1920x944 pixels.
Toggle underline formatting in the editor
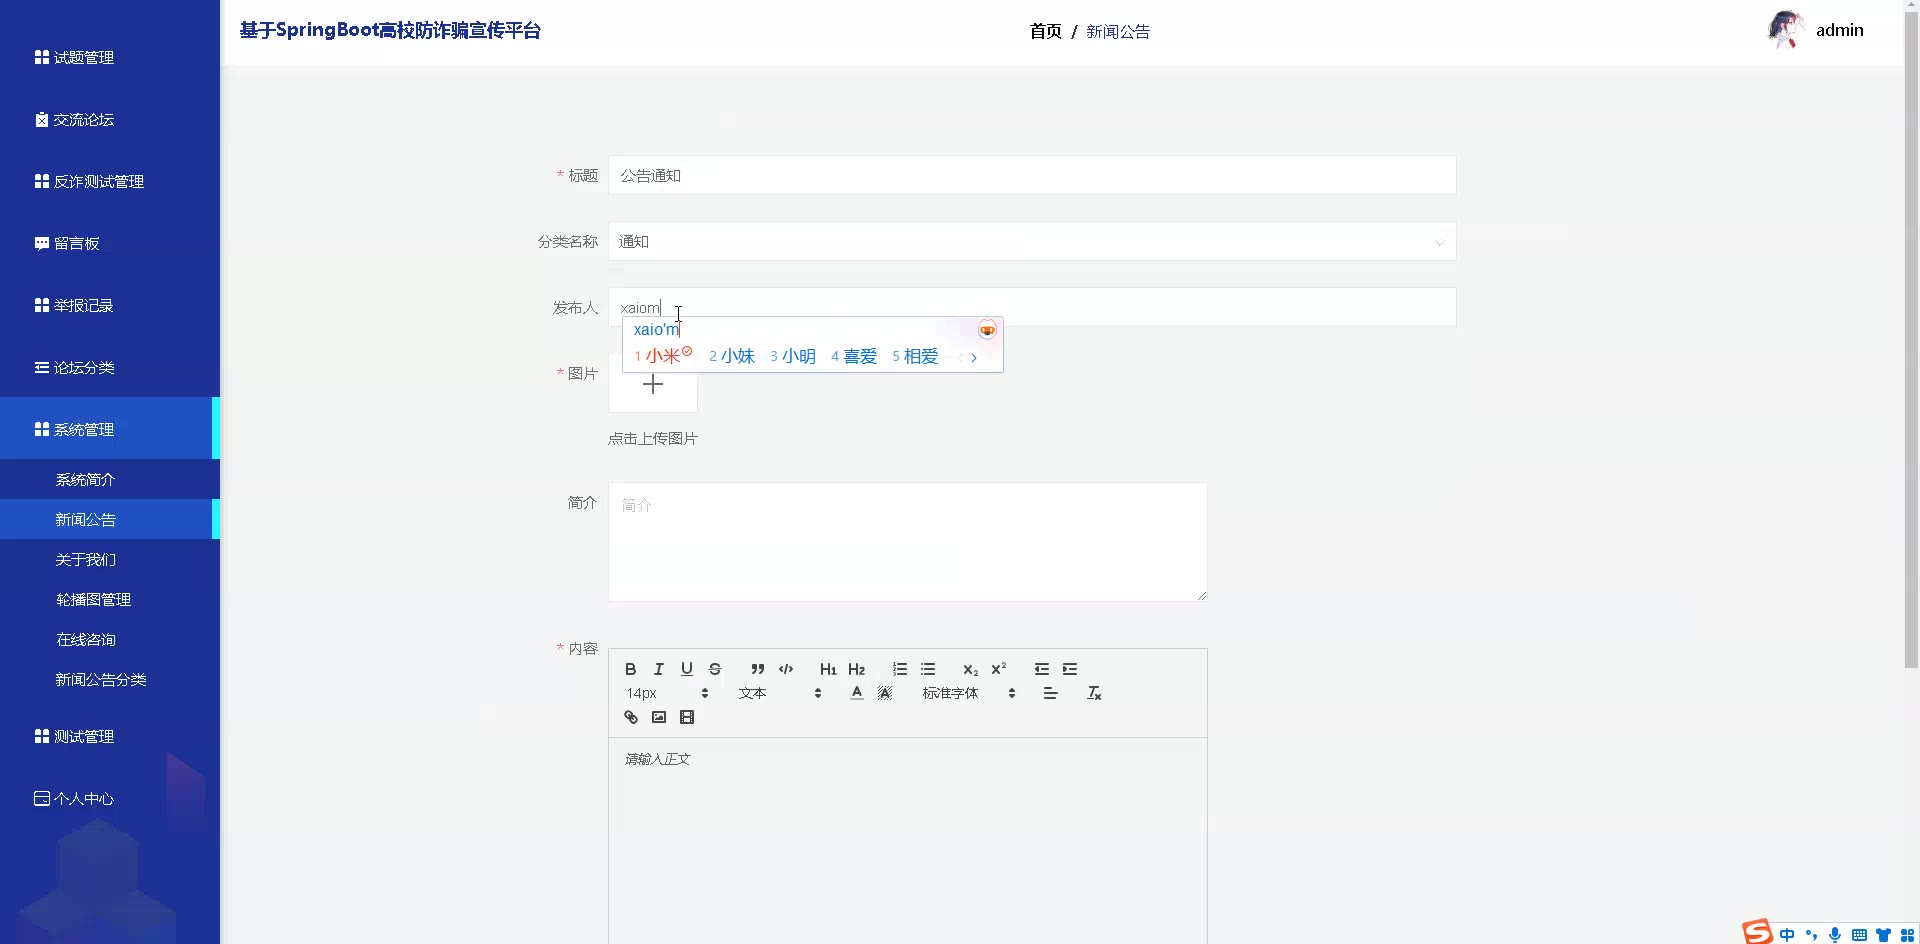(686, 669)
